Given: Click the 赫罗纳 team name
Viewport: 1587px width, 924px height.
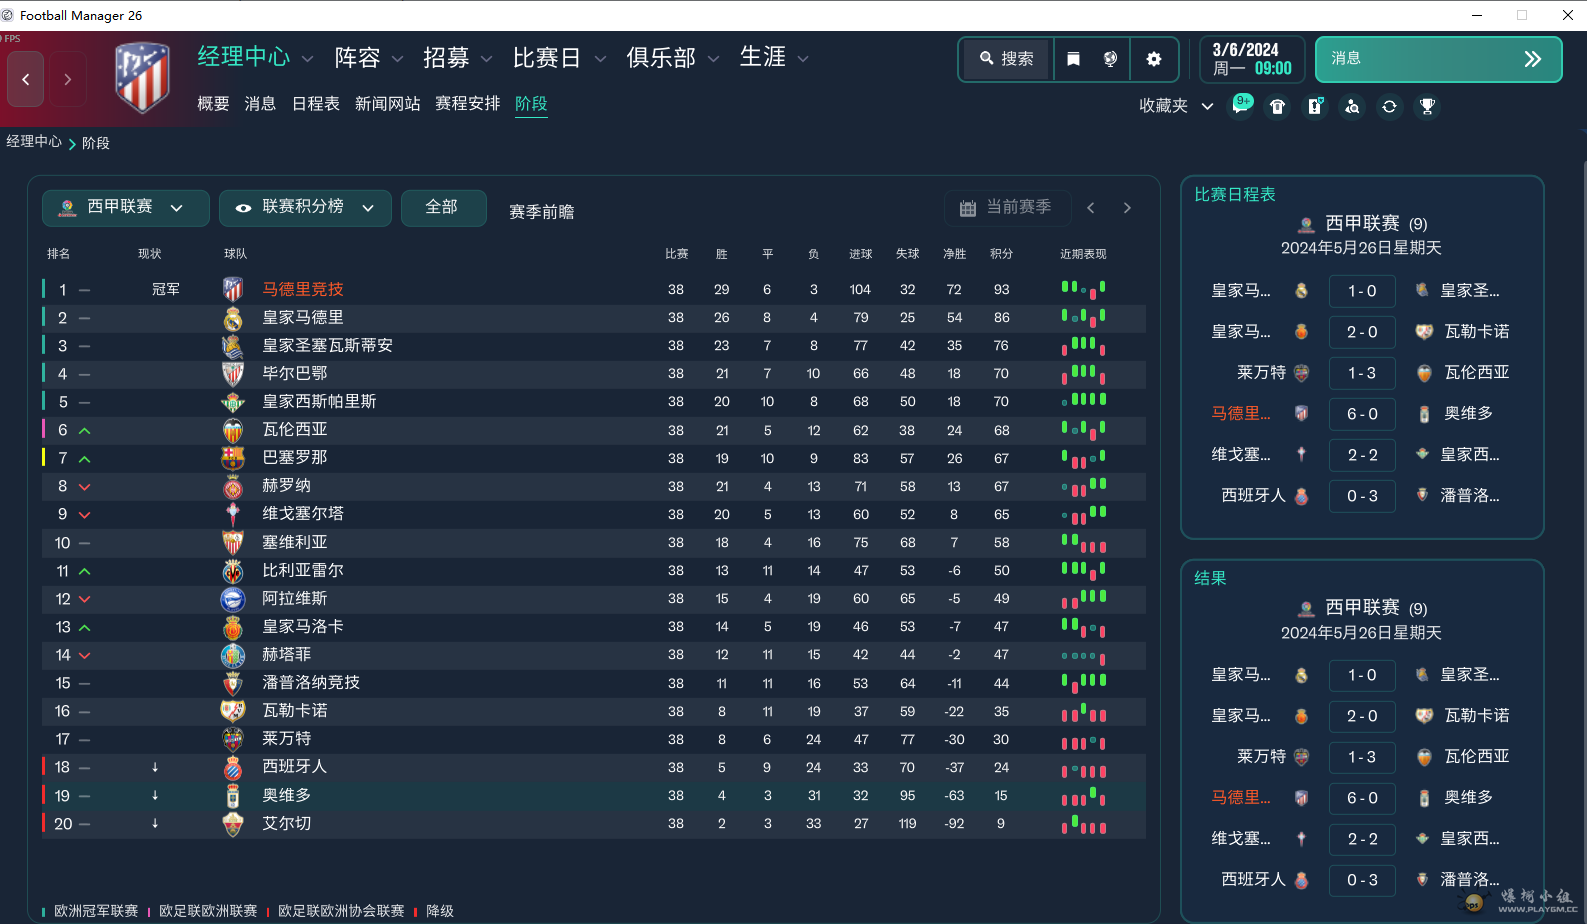Looking at the screenshot, I should click(x=286, y=486).
